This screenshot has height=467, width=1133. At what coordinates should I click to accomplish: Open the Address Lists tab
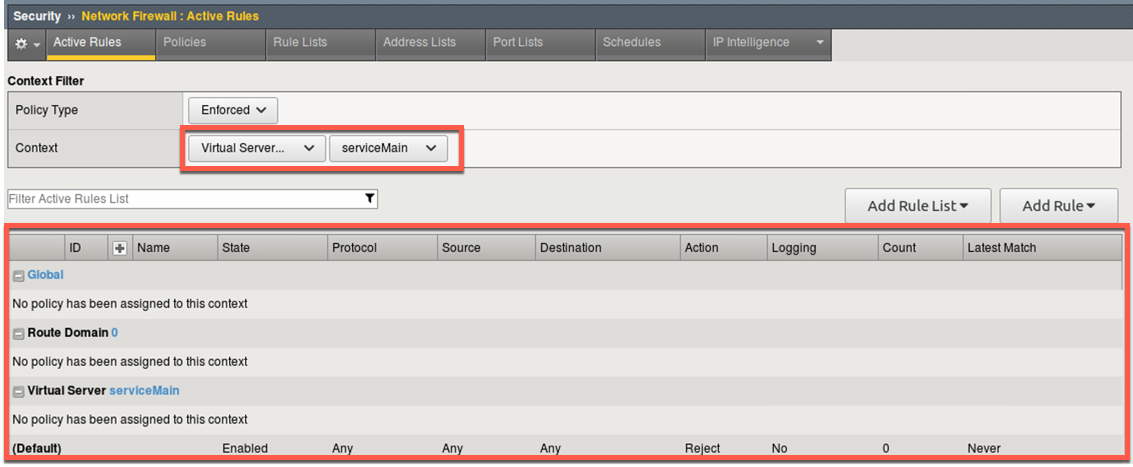tap(430, 43)
